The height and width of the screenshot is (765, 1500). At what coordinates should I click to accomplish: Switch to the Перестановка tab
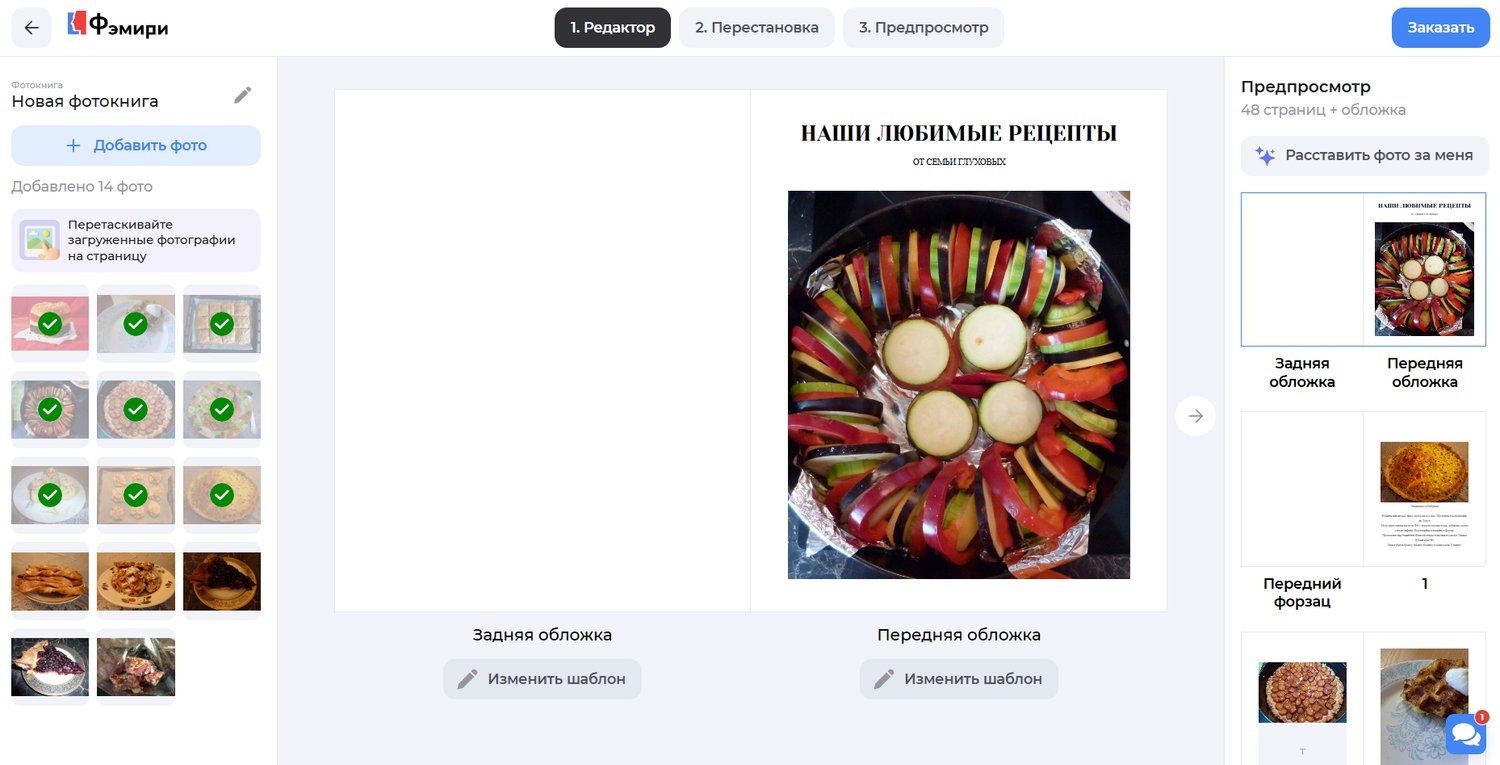pos(757,27)
